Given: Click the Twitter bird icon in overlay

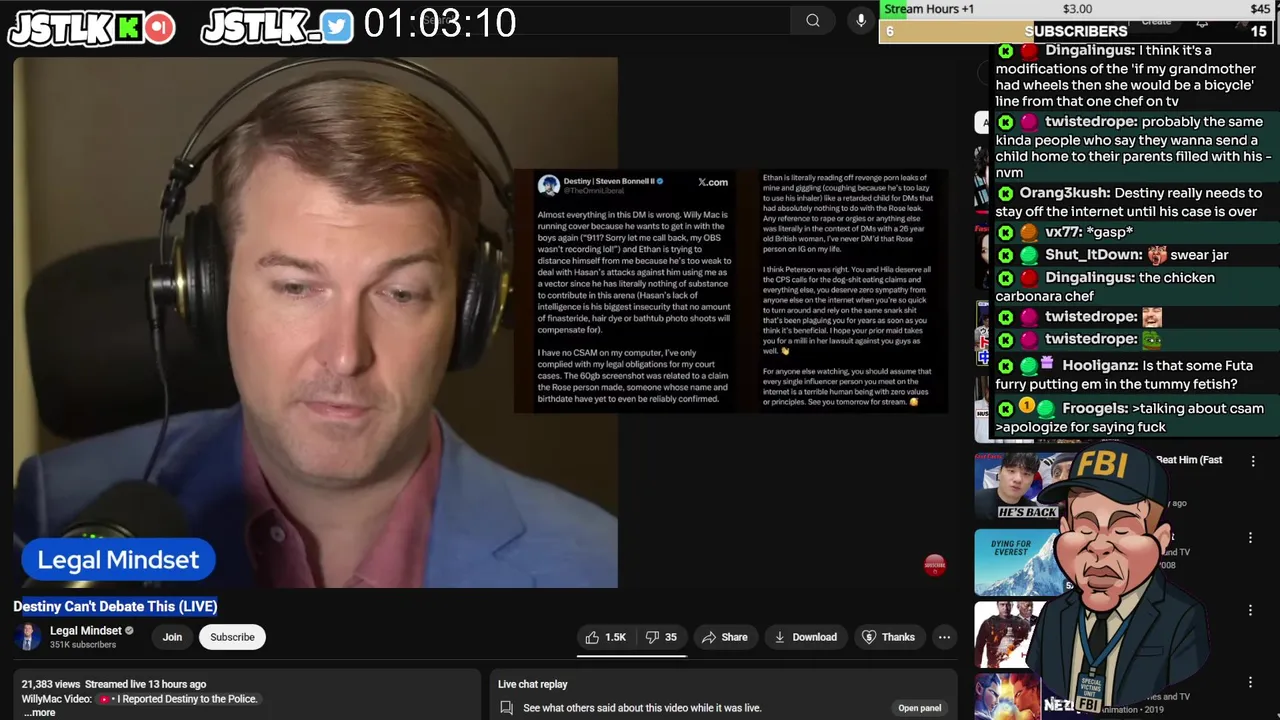Looking at the screenshot, I should coord(337,28).
